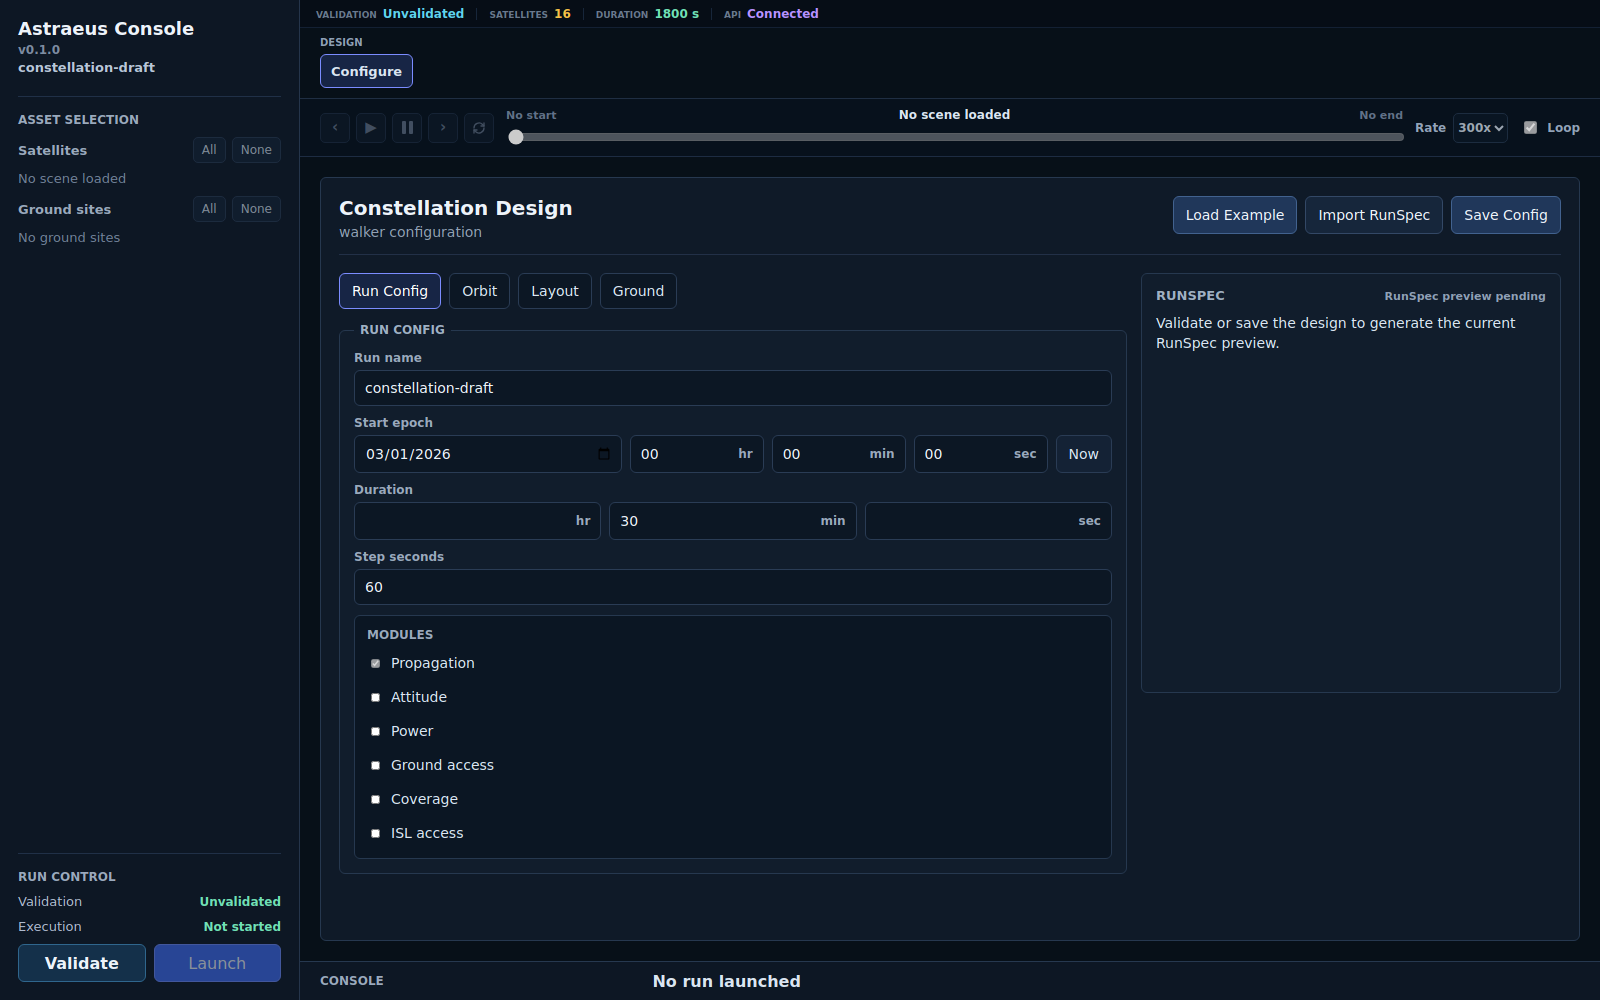Select All ground sites
The width and height of the screenshot is (1600, 1000).
(x=209, y=209)
